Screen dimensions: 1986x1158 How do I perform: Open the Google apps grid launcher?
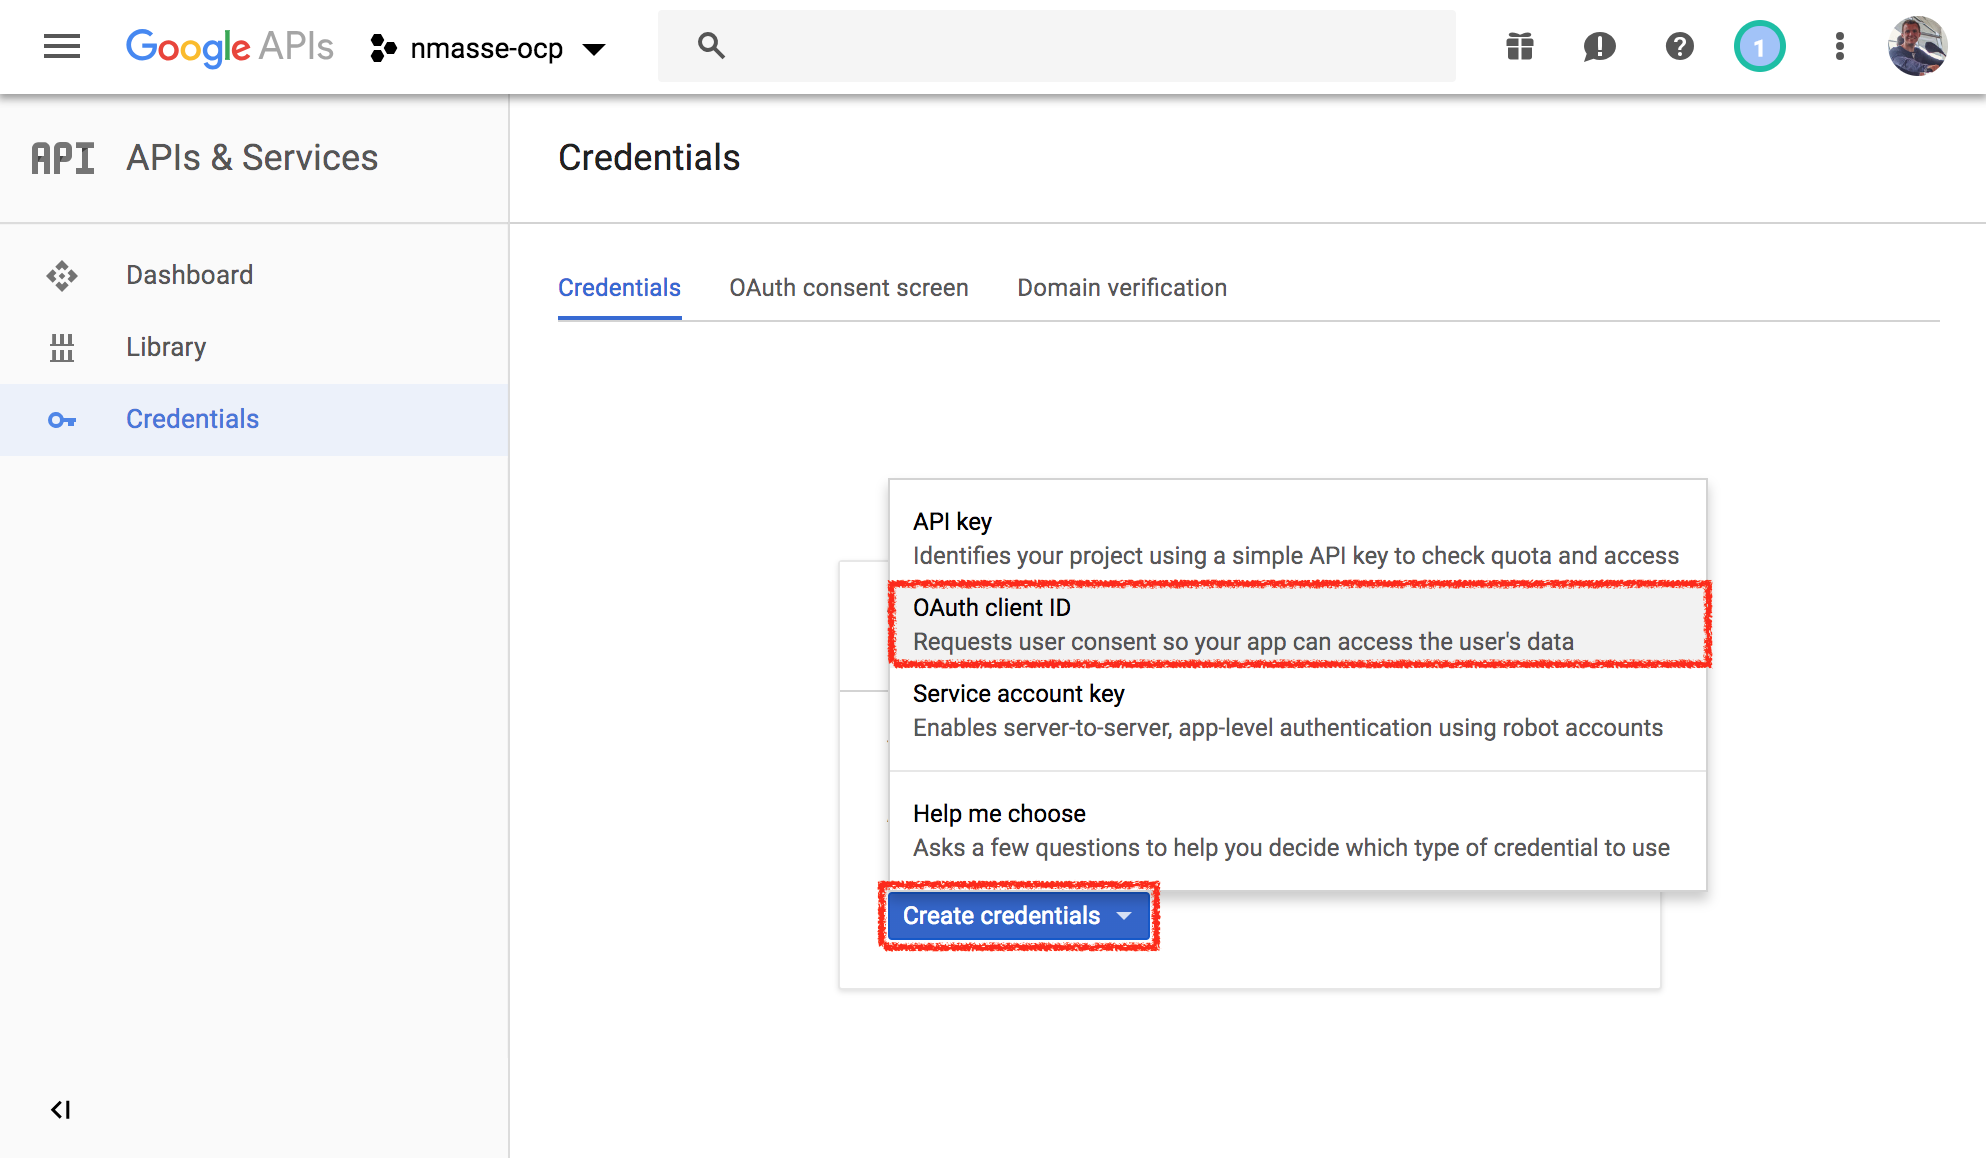pos(1518,46)
